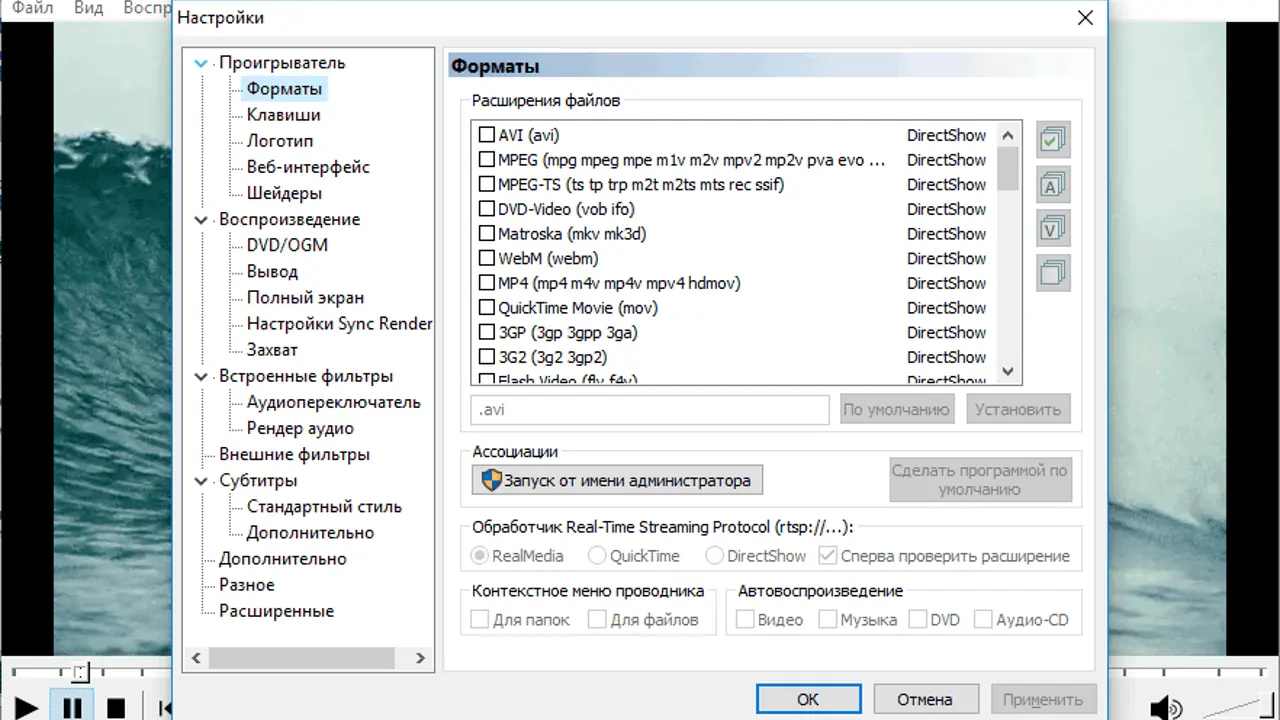Click the select audio formats icon
This screenshot has height=720, width=1280.
tap(1053, 185)
